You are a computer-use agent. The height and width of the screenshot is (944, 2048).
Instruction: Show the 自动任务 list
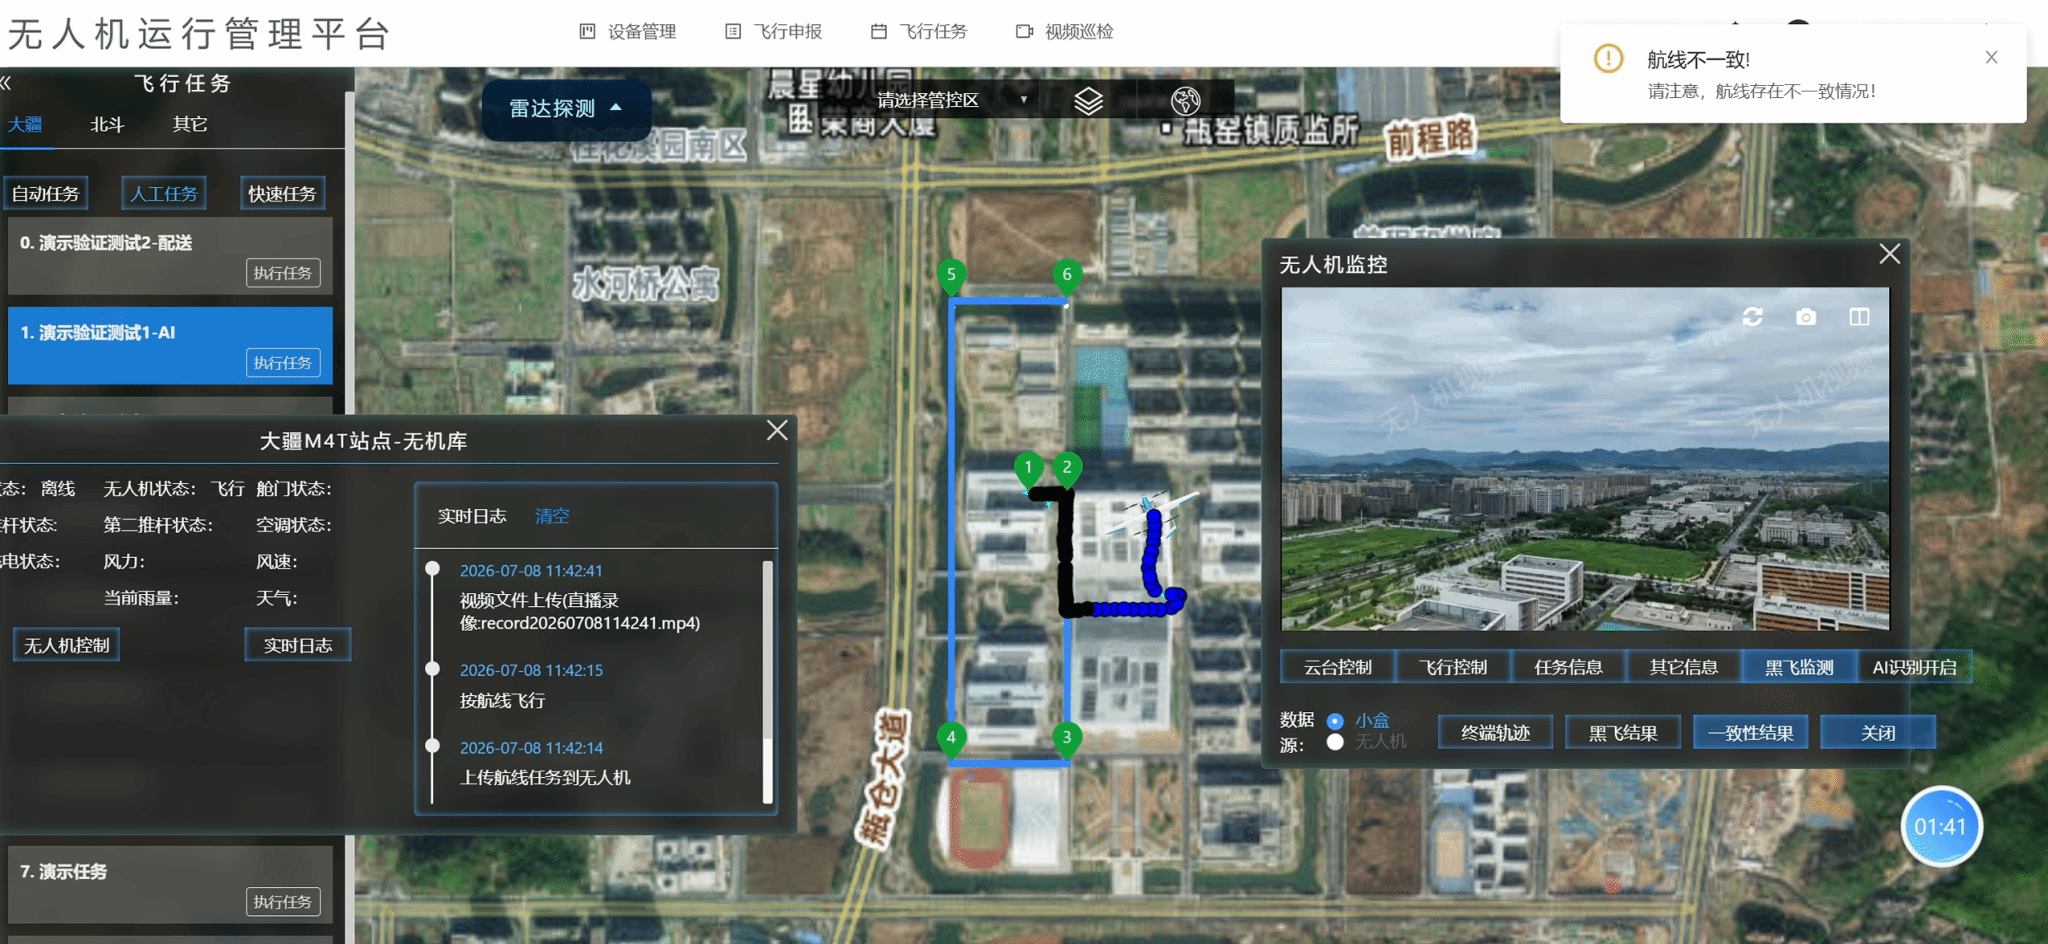tap(46, 193)
